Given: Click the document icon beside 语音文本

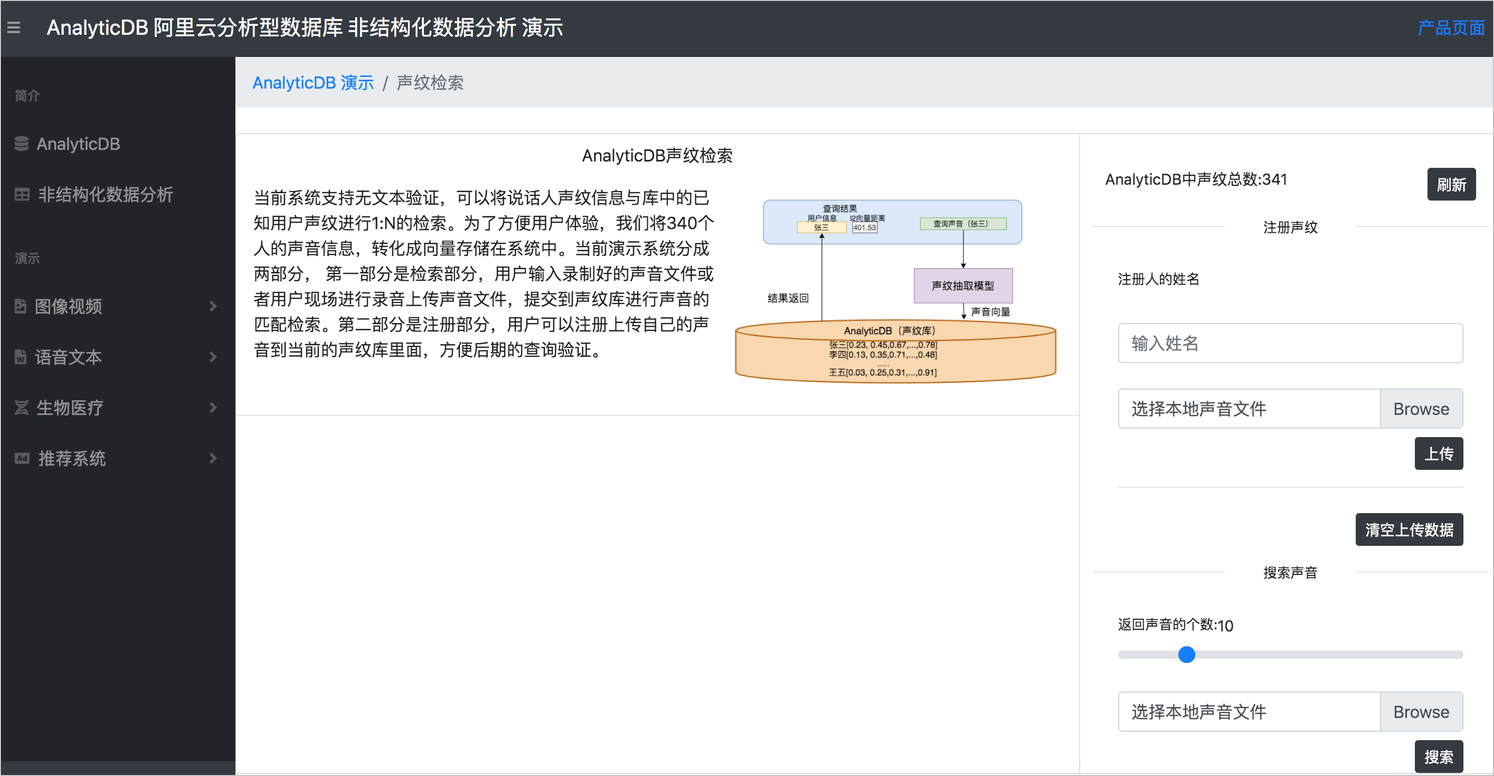Looking at the screenshot, I should tap(20, 357).
